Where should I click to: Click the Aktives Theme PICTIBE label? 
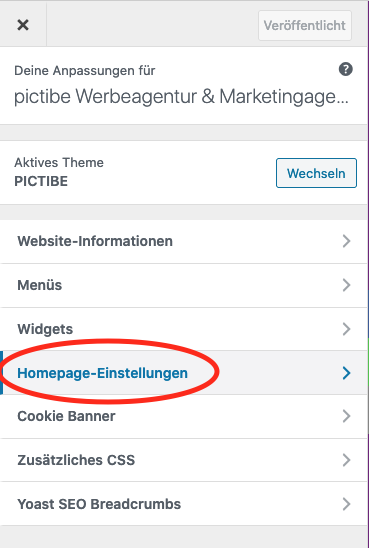pos(59,172)
